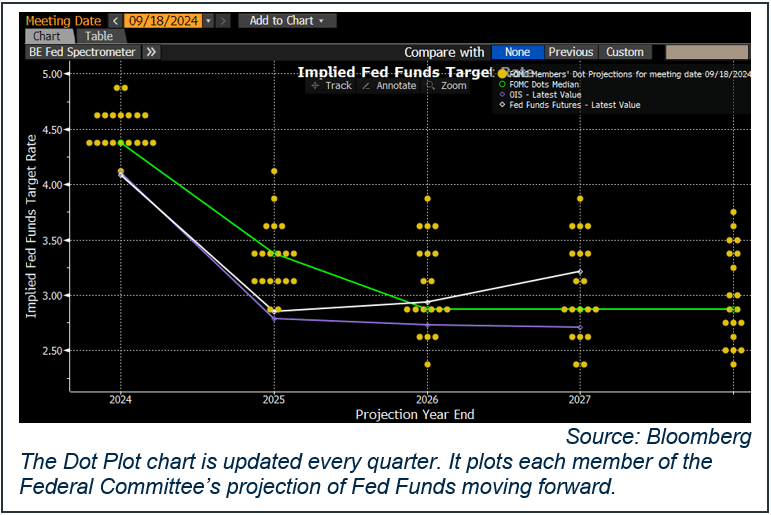Select Custom under Compare with
Image resolution: width=771 pixels, height=515 pixels.
click(625, 52)
